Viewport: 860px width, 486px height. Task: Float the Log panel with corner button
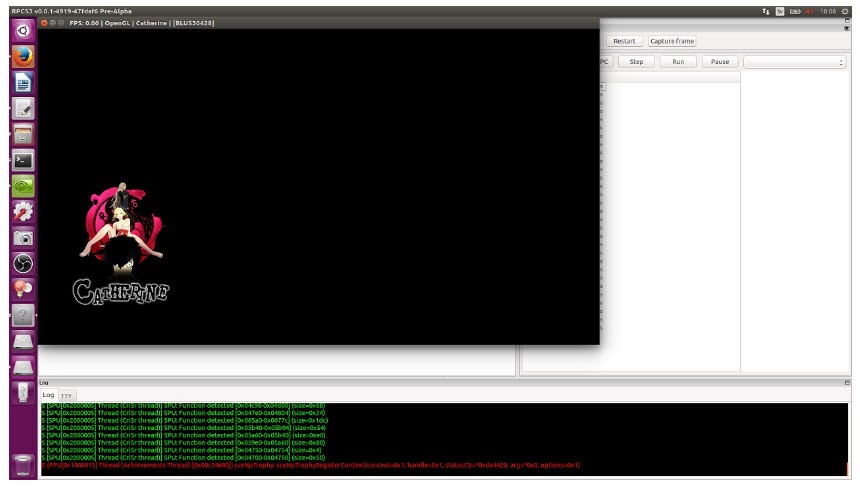(x=847, y=383)
